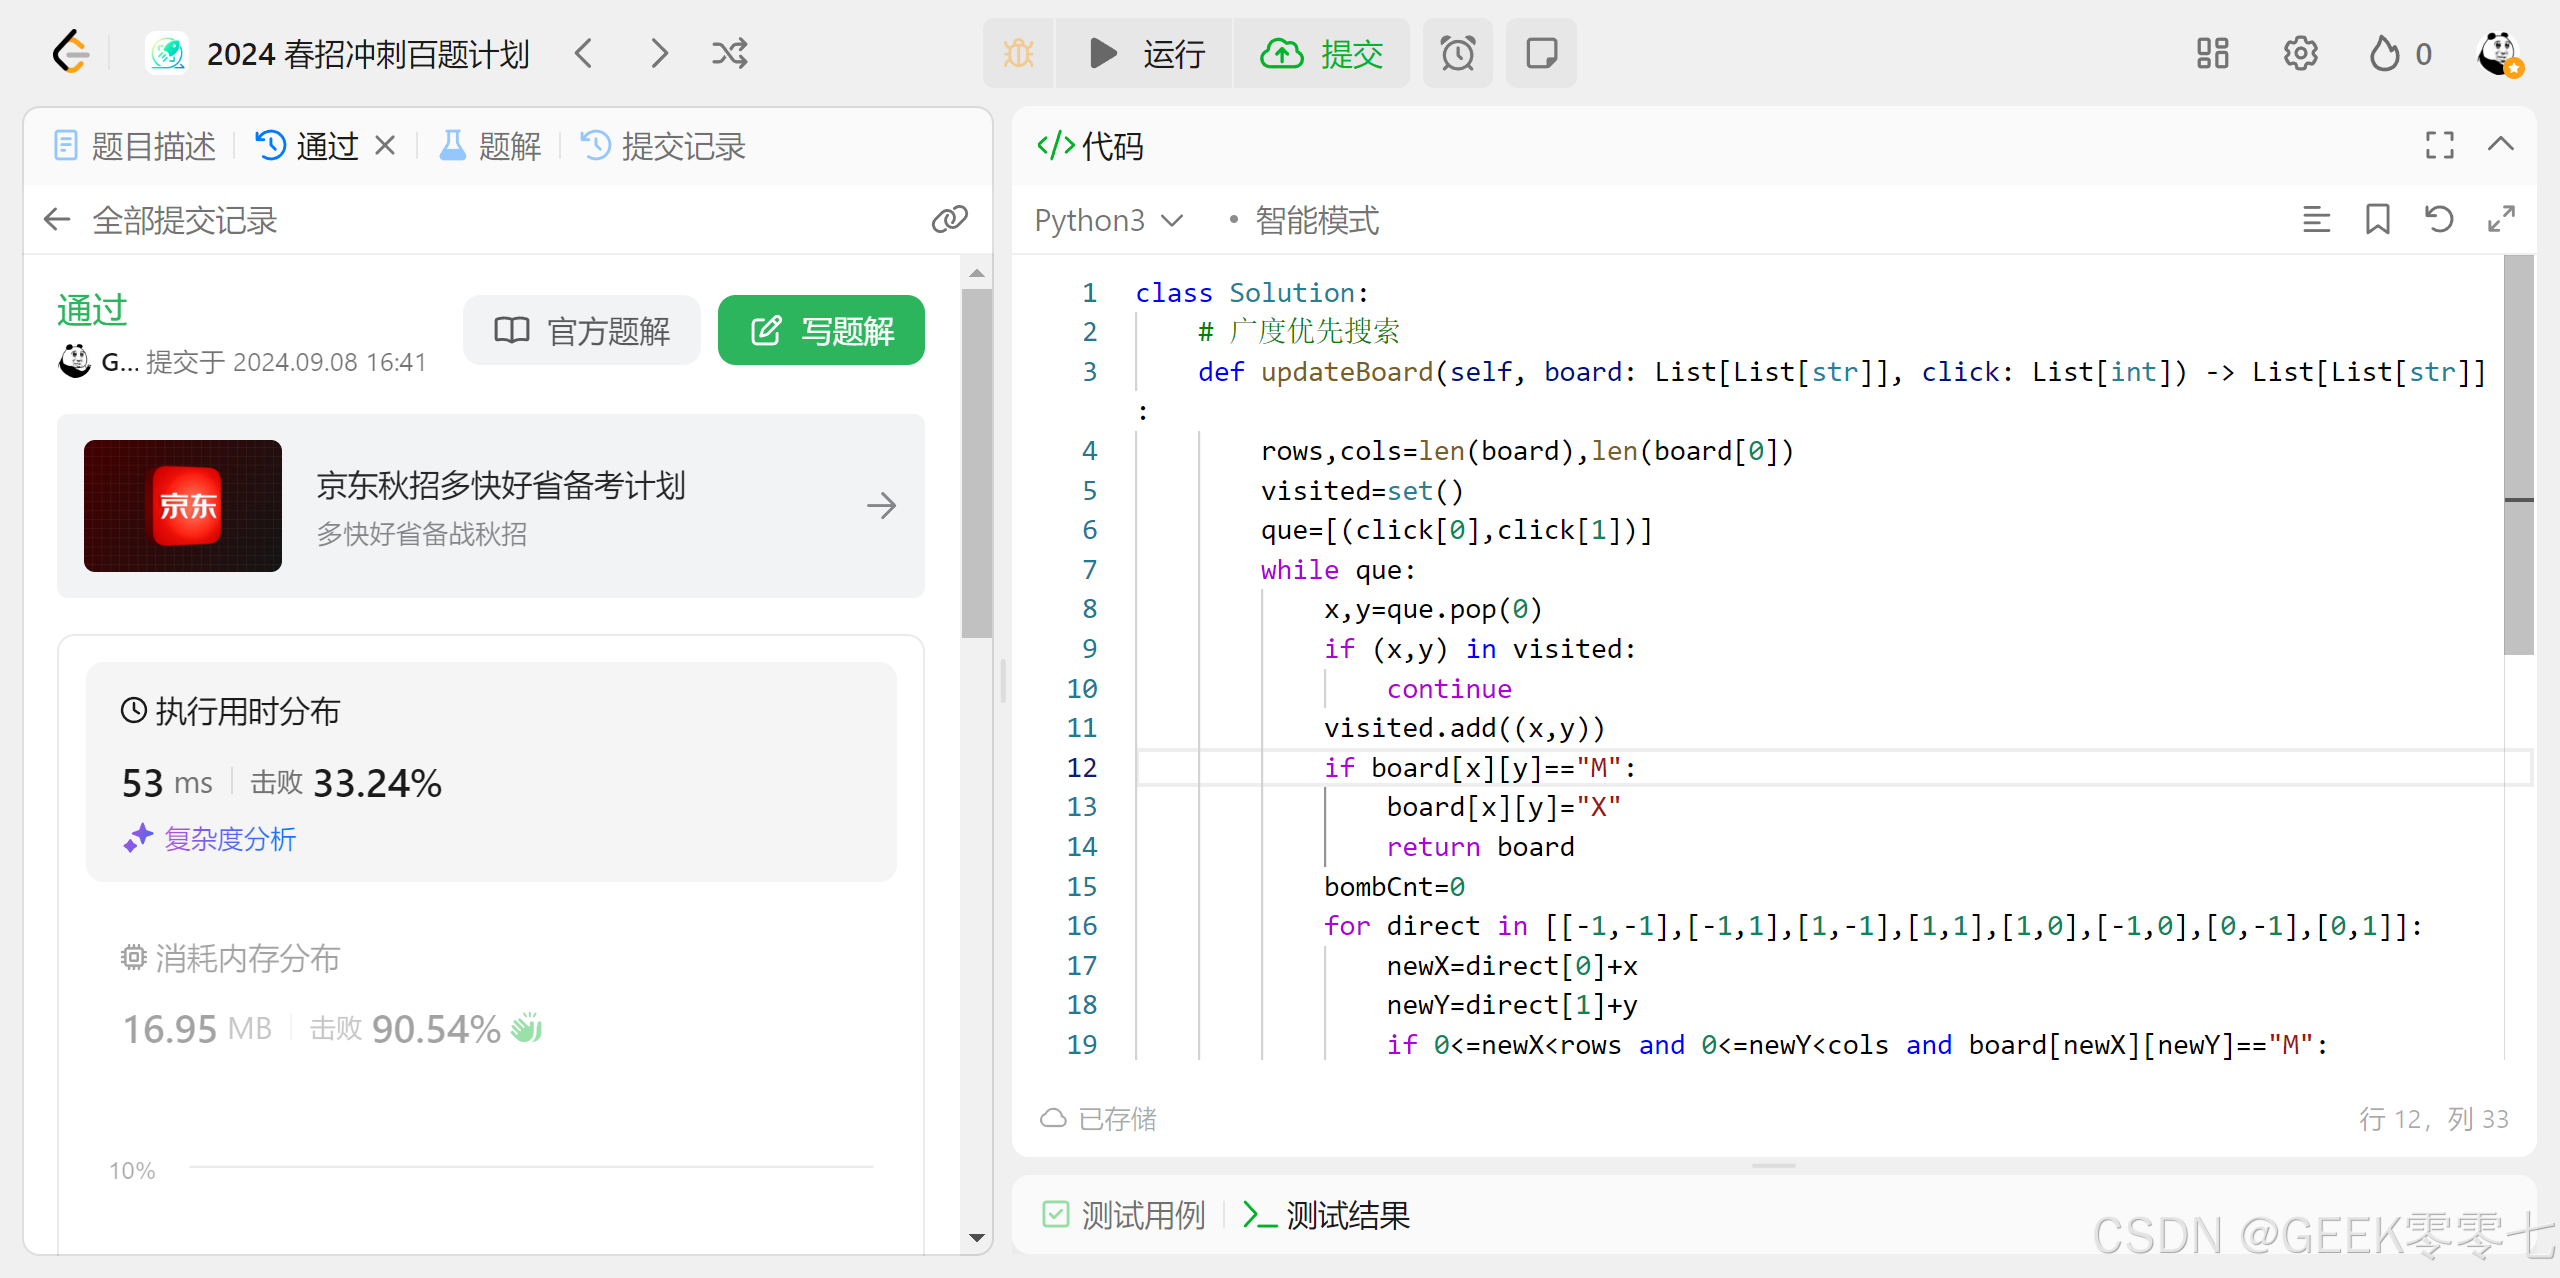Copy the submission link icon
2560x1278 pixels.
(949, 220)
